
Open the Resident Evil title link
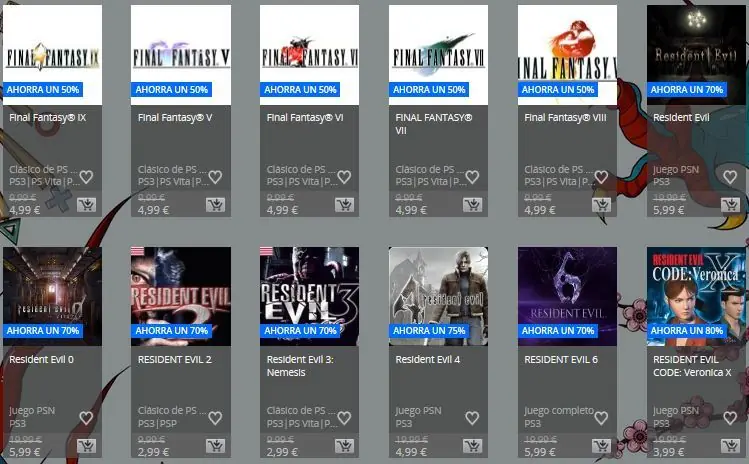(x=681, y=118)
